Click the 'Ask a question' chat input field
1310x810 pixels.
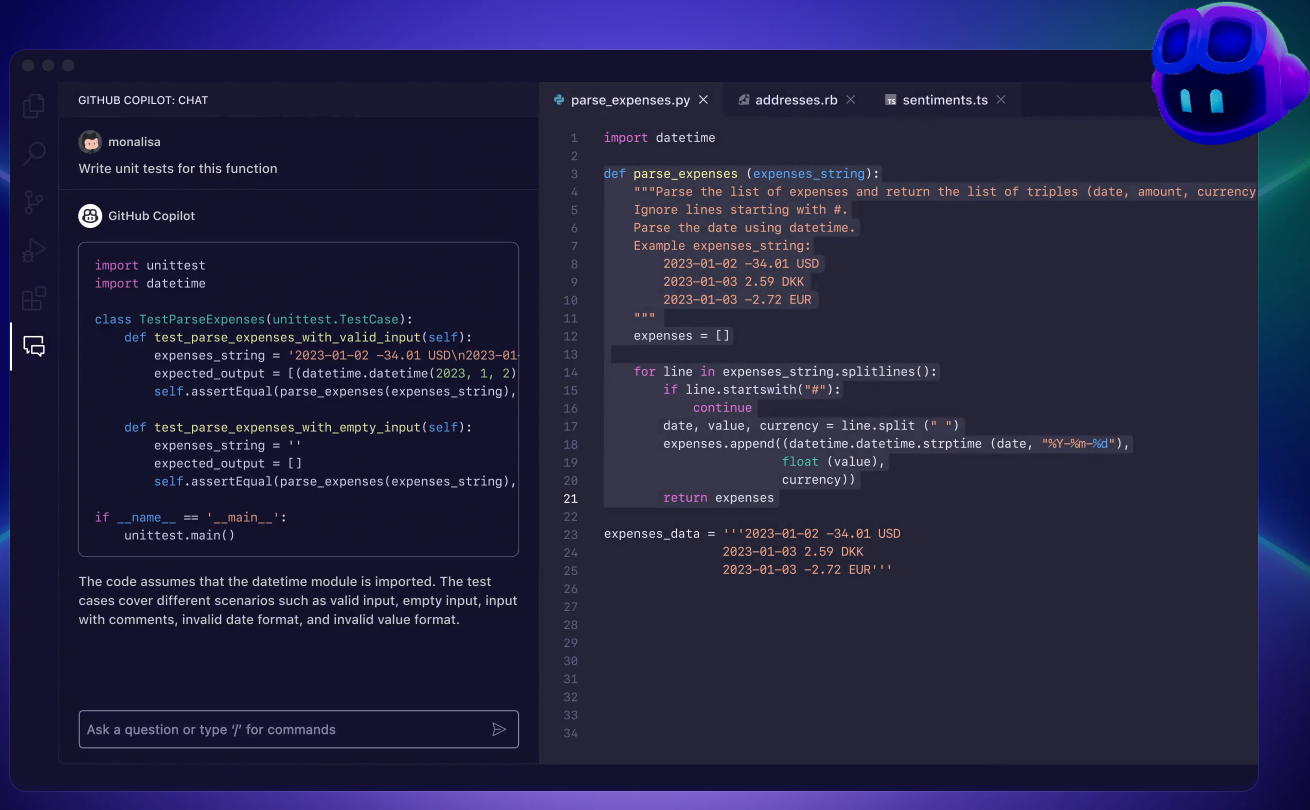tap(299, 729)
